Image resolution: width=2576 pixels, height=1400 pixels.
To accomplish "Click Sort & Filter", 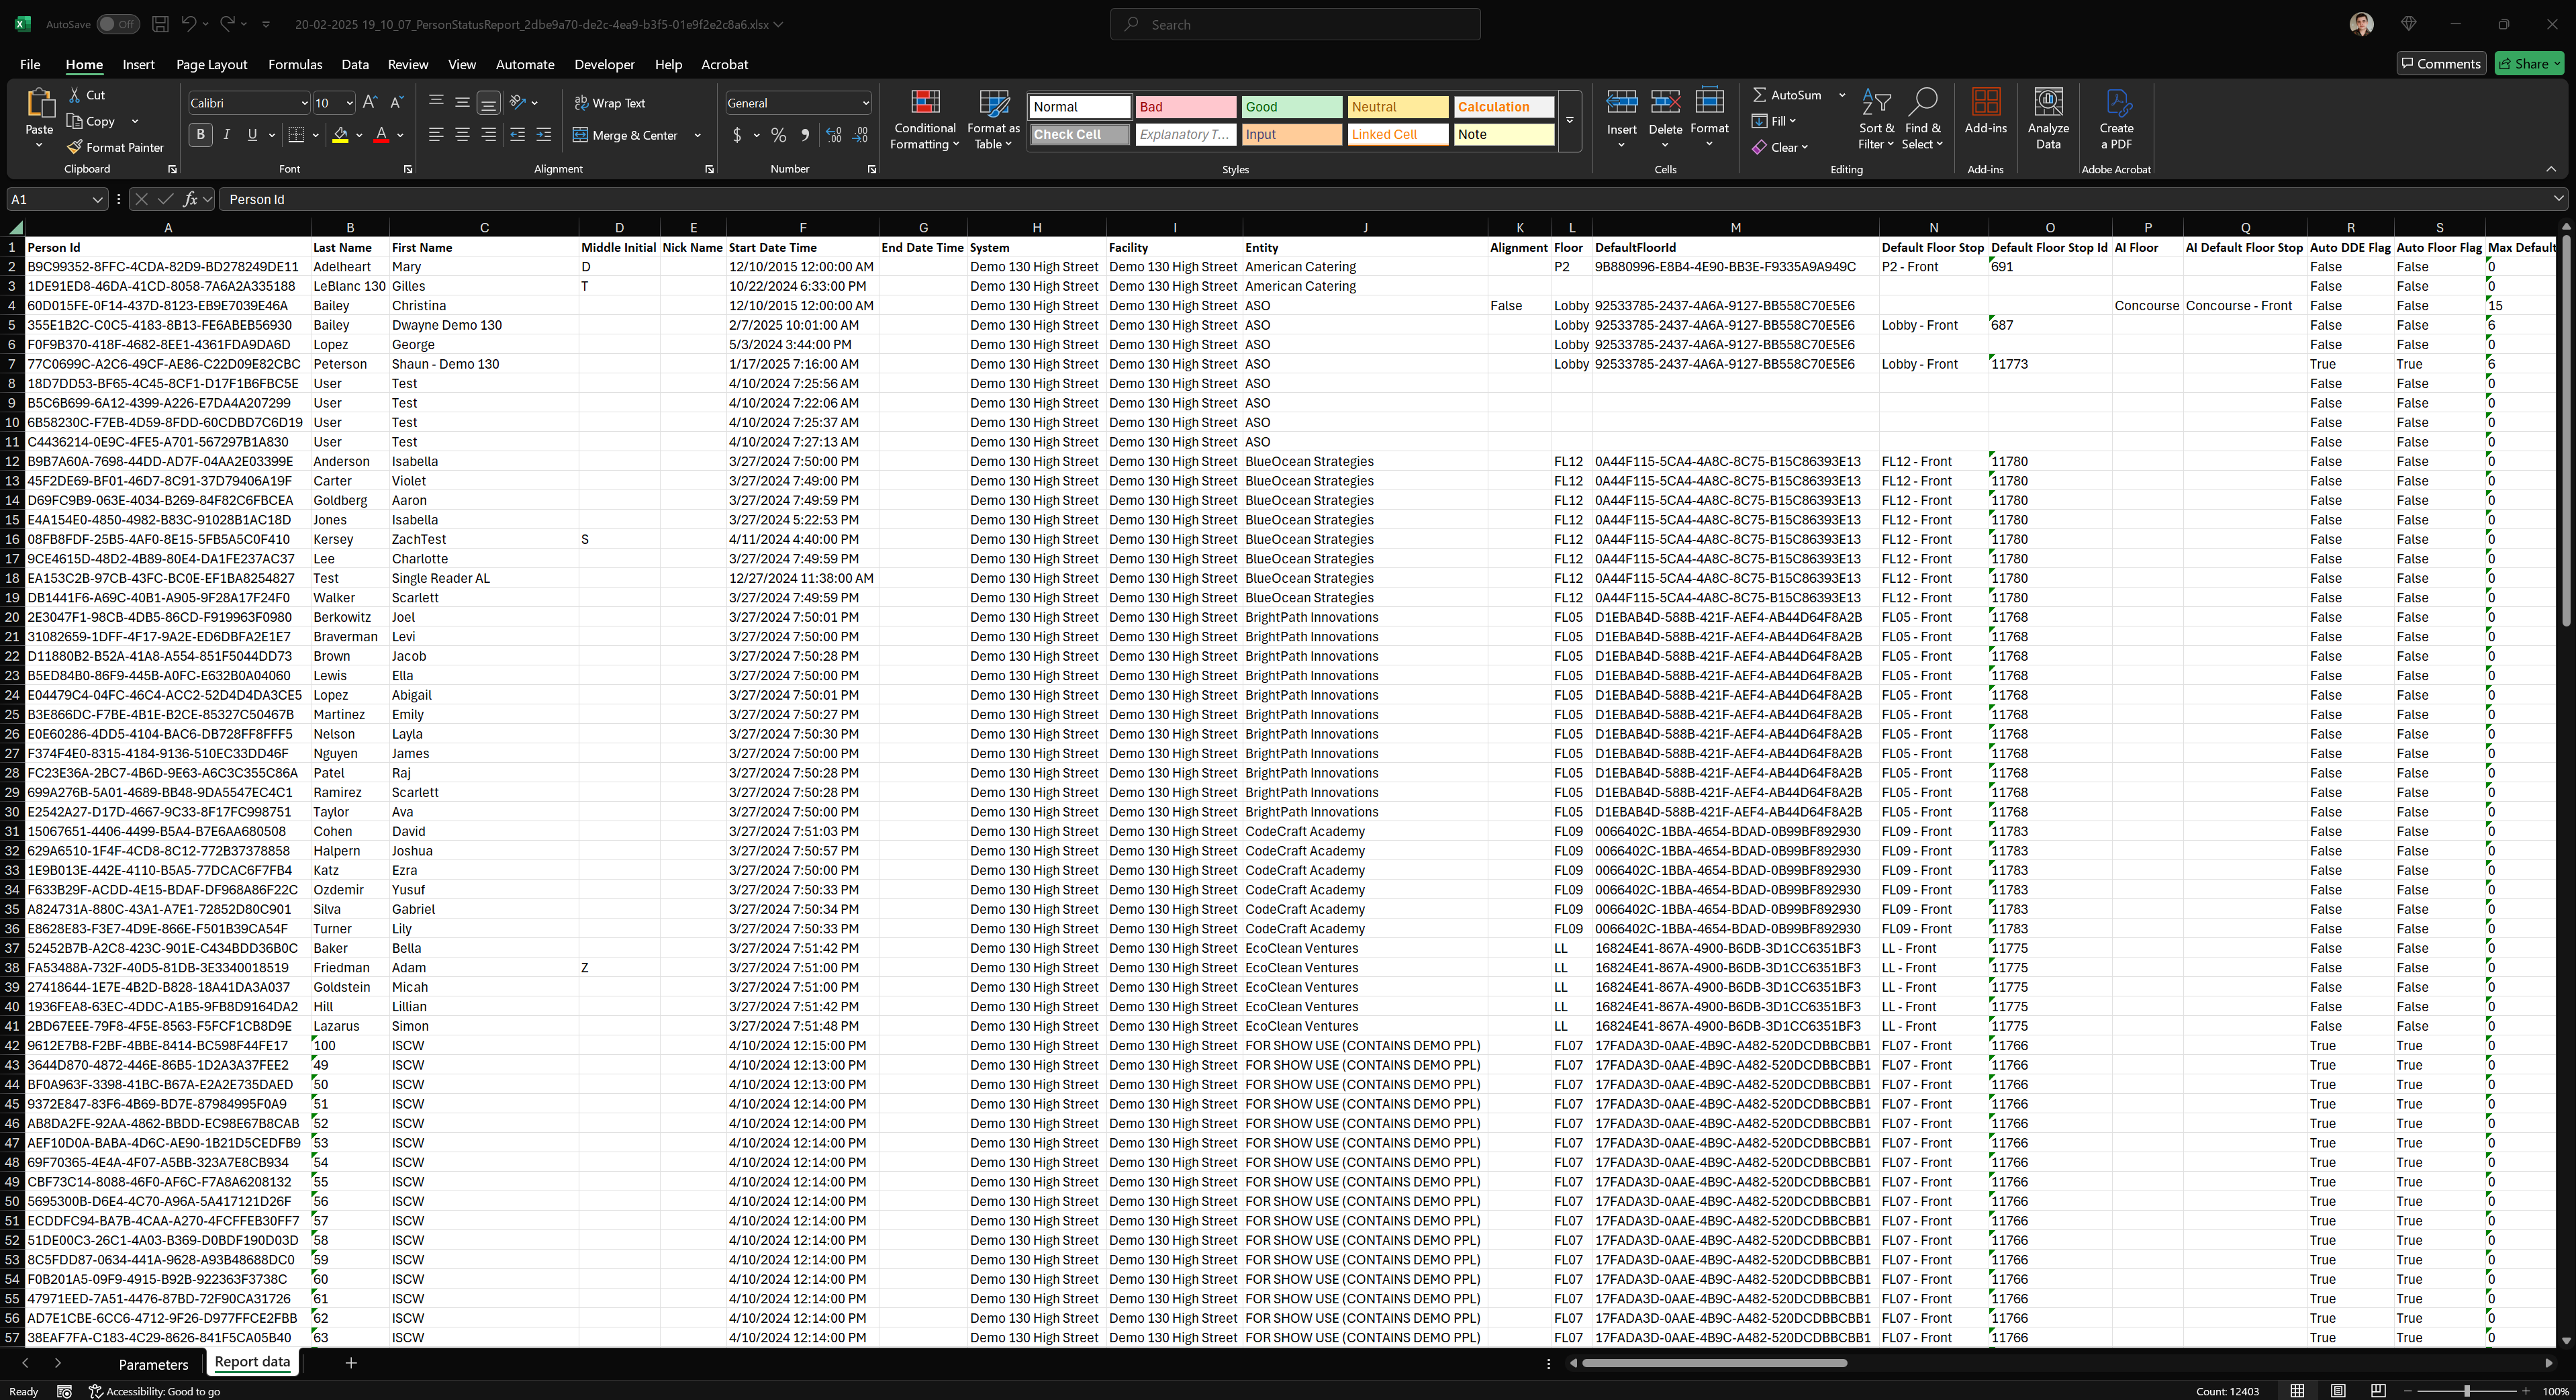I will click(x=1876, y=120).
